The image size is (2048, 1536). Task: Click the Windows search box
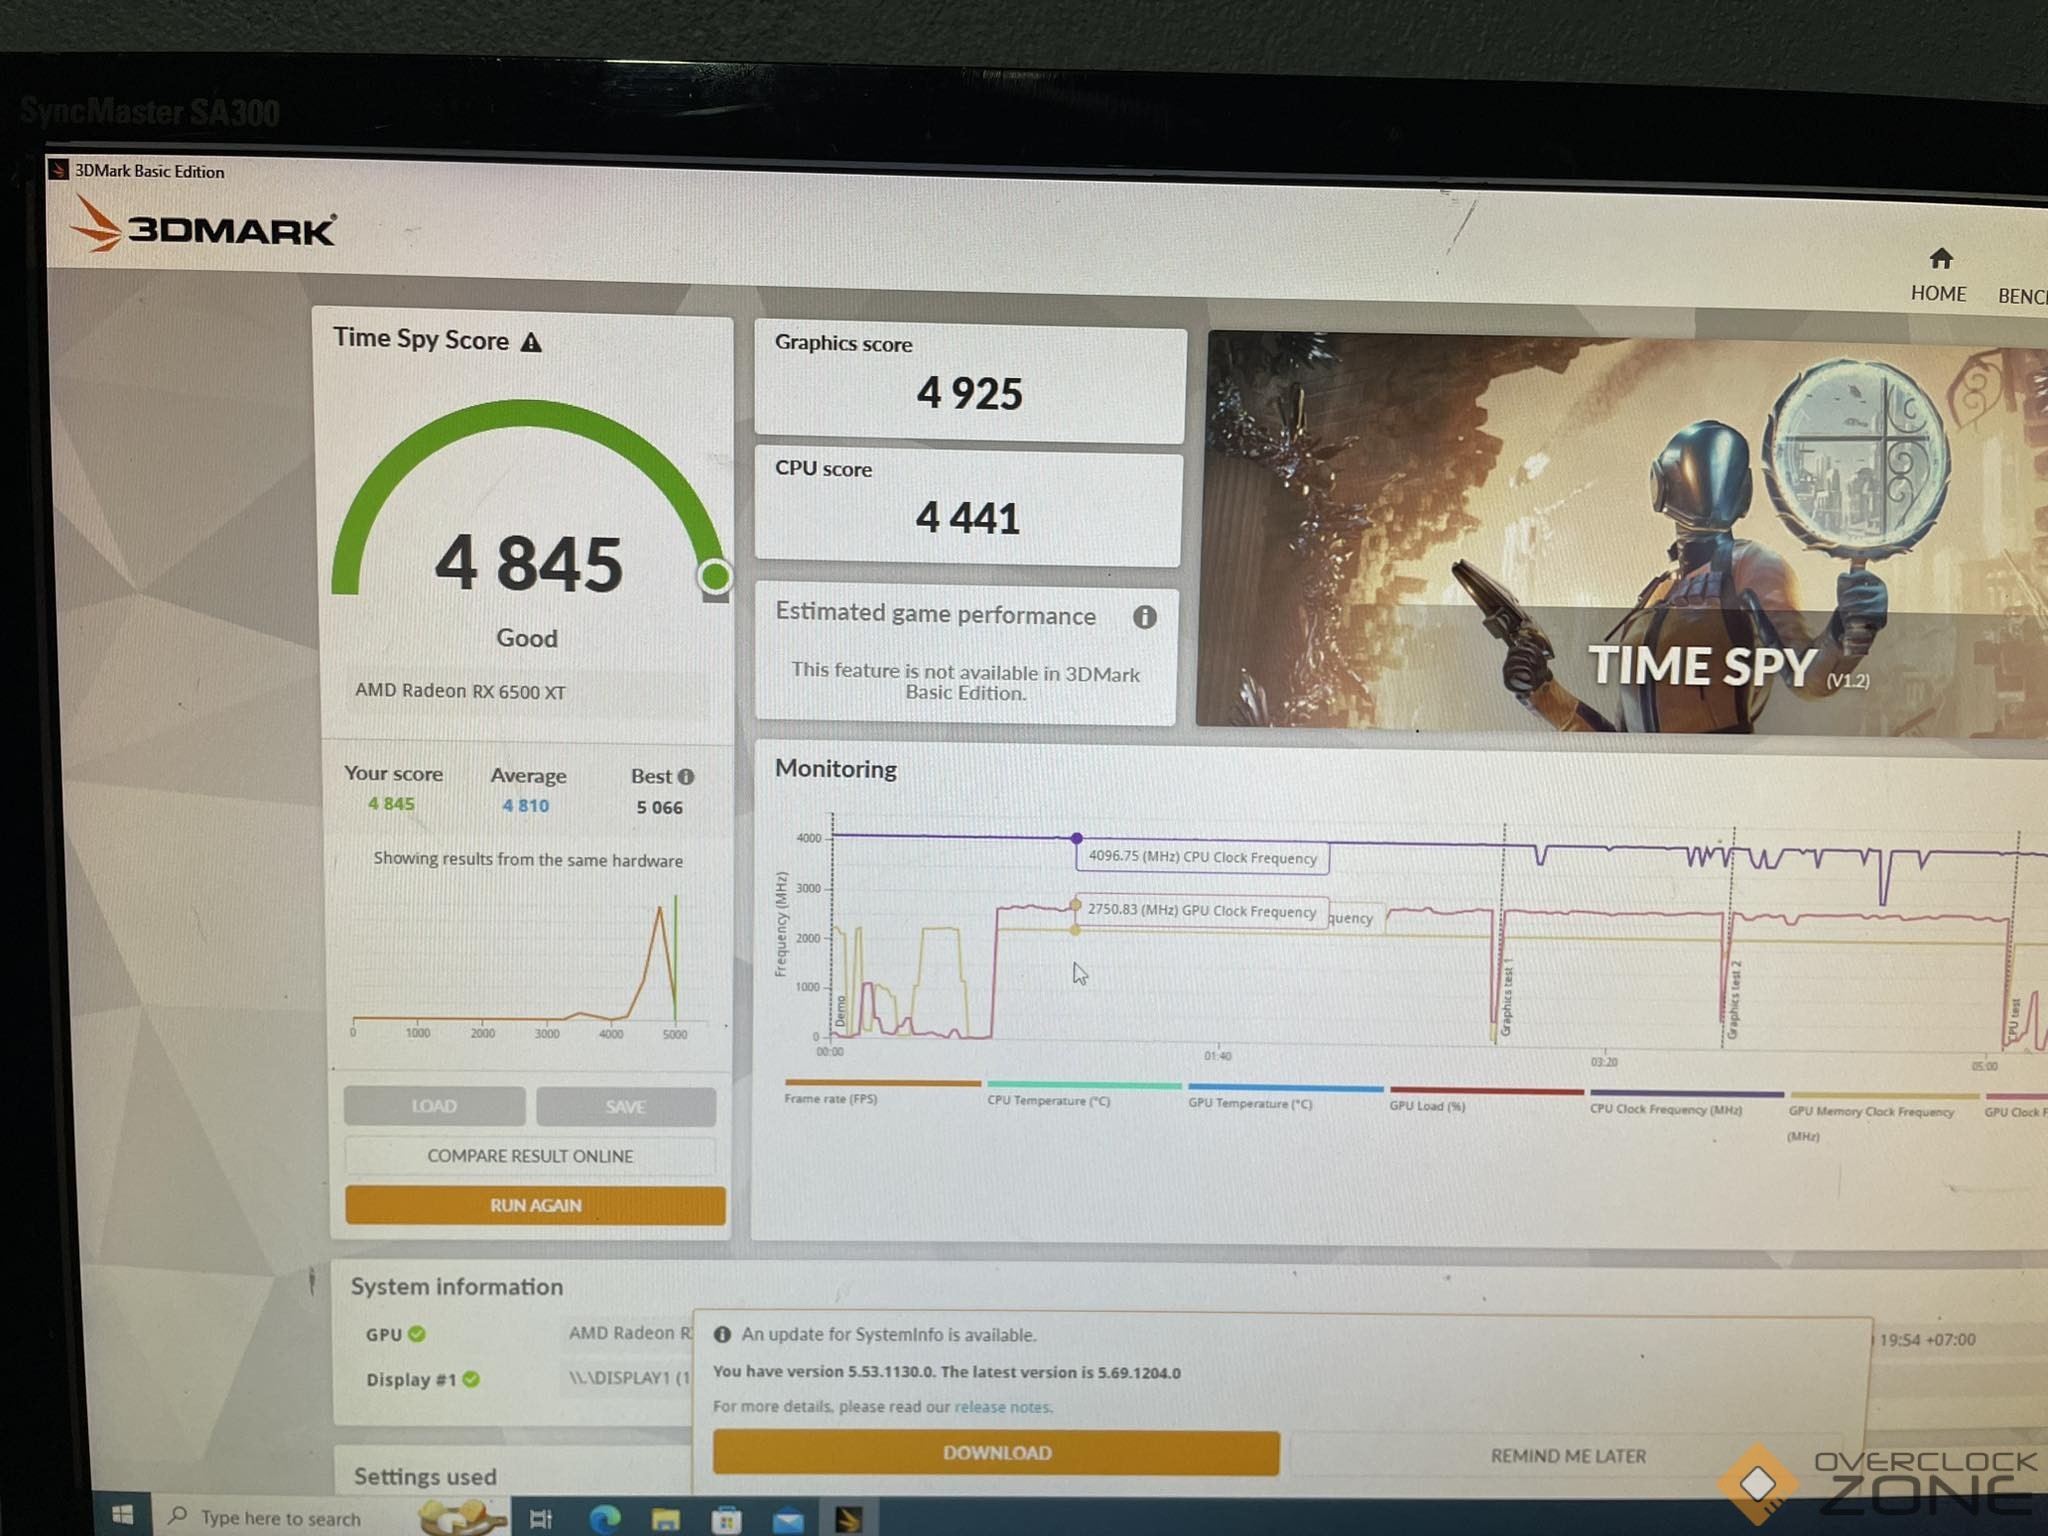[x=330, y=1518]
